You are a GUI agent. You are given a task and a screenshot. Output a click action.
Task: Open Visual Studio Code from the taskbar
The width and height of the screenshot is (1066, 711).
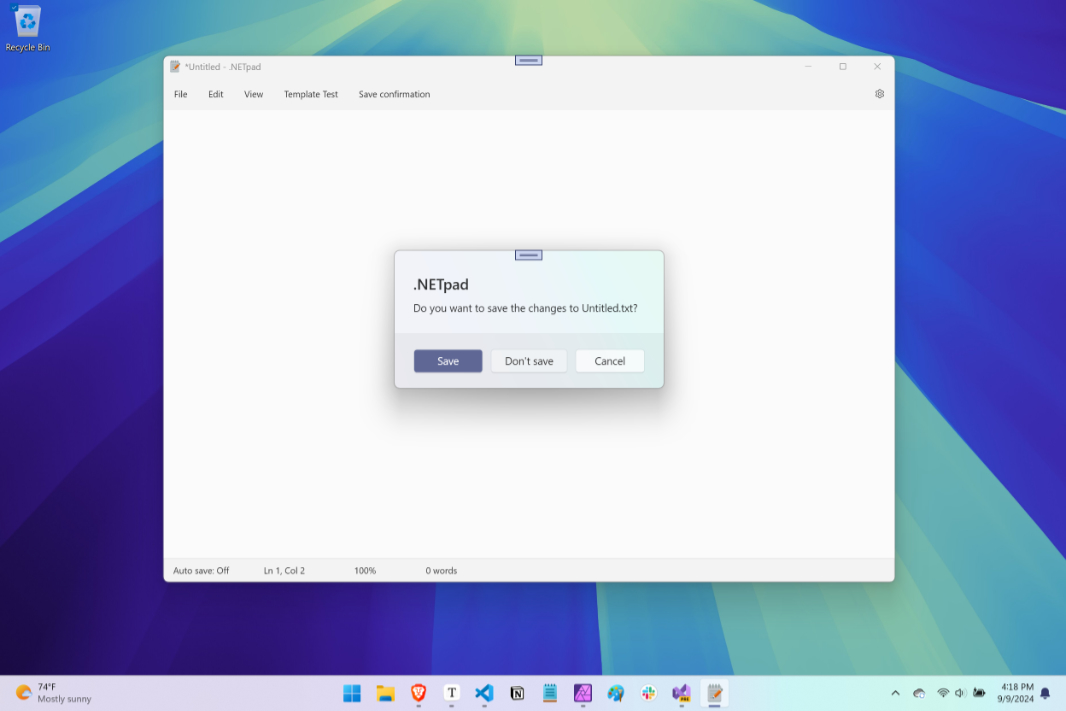(x=484, y=693)
